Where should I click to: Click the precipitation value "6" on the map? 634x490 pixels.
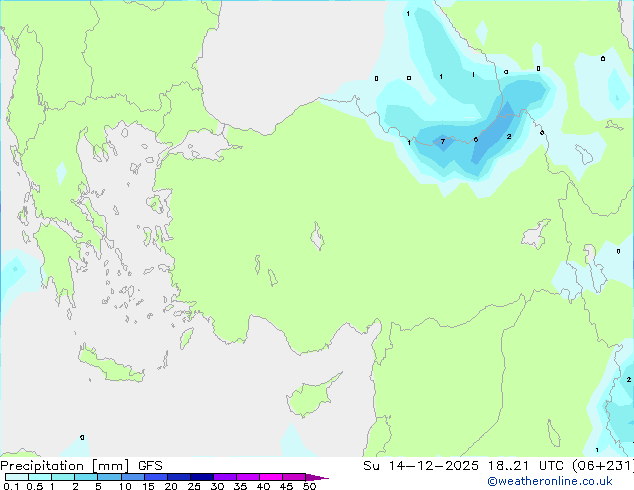(476, 139)
